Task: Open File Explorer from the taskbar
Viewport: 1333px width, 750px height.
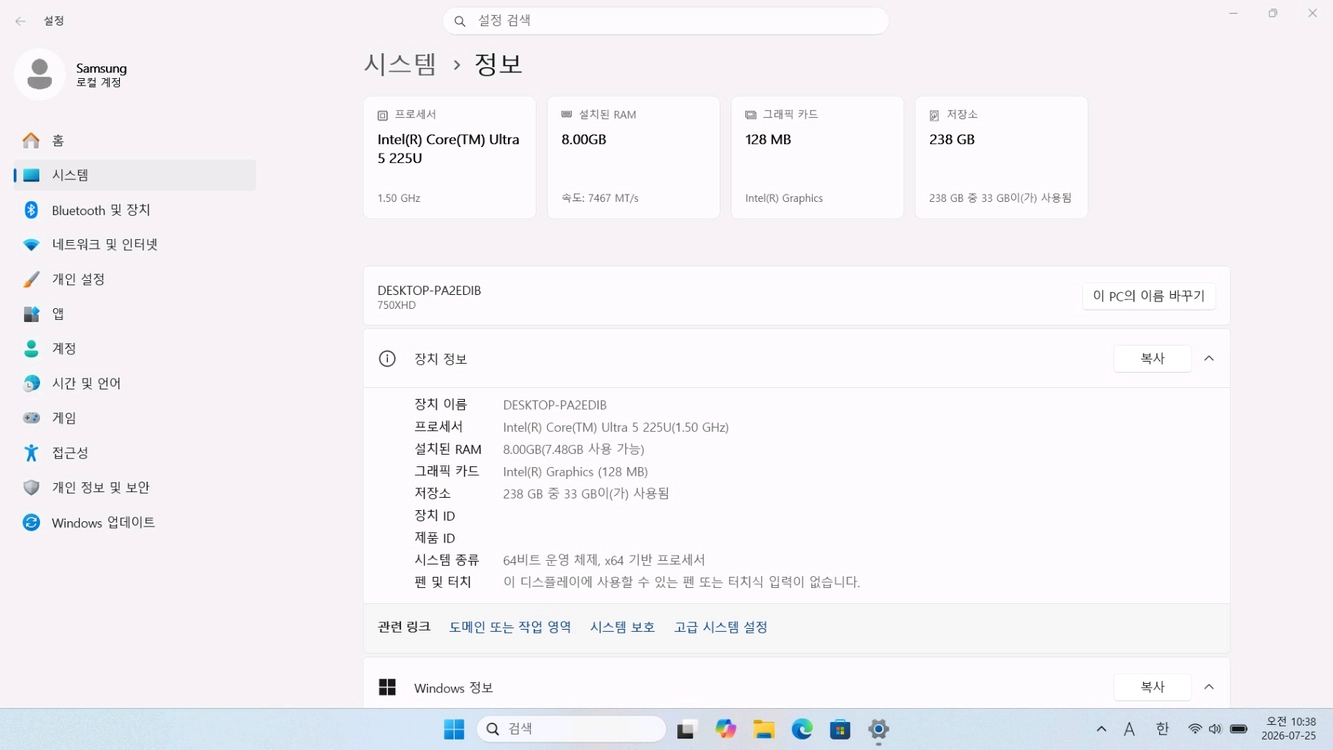Action: (x=764, y=729)
